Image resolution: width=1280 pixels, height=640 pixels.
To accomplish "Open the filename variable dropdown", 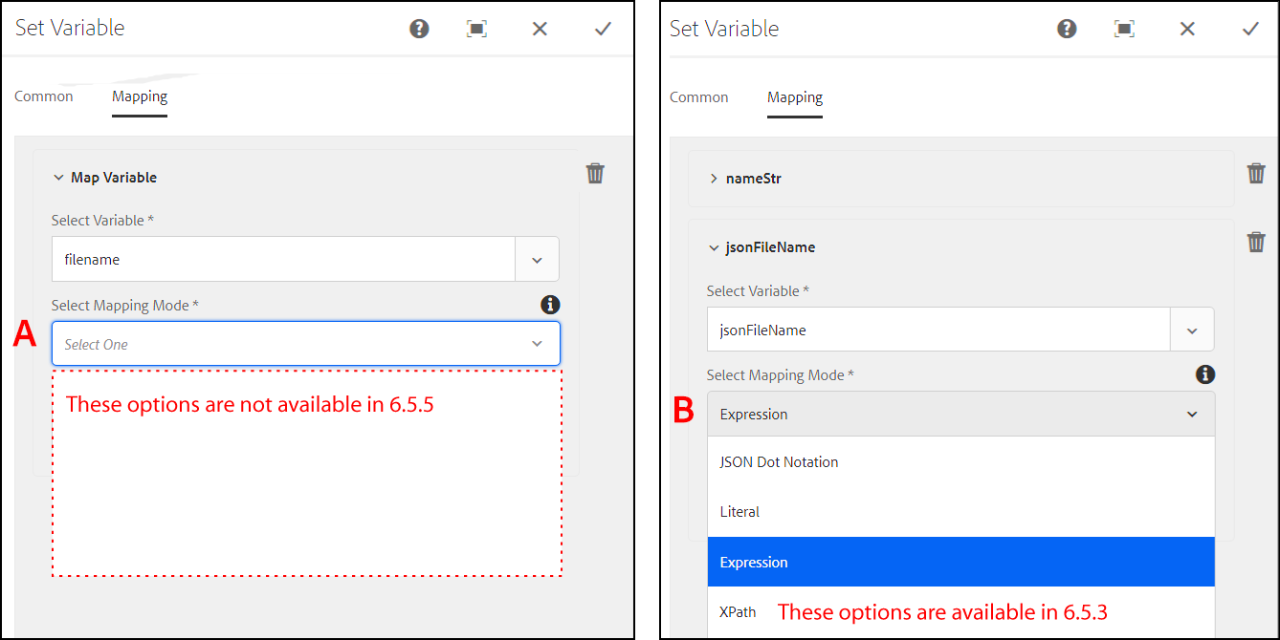I will pyautogui.click(x=537, y=259).
